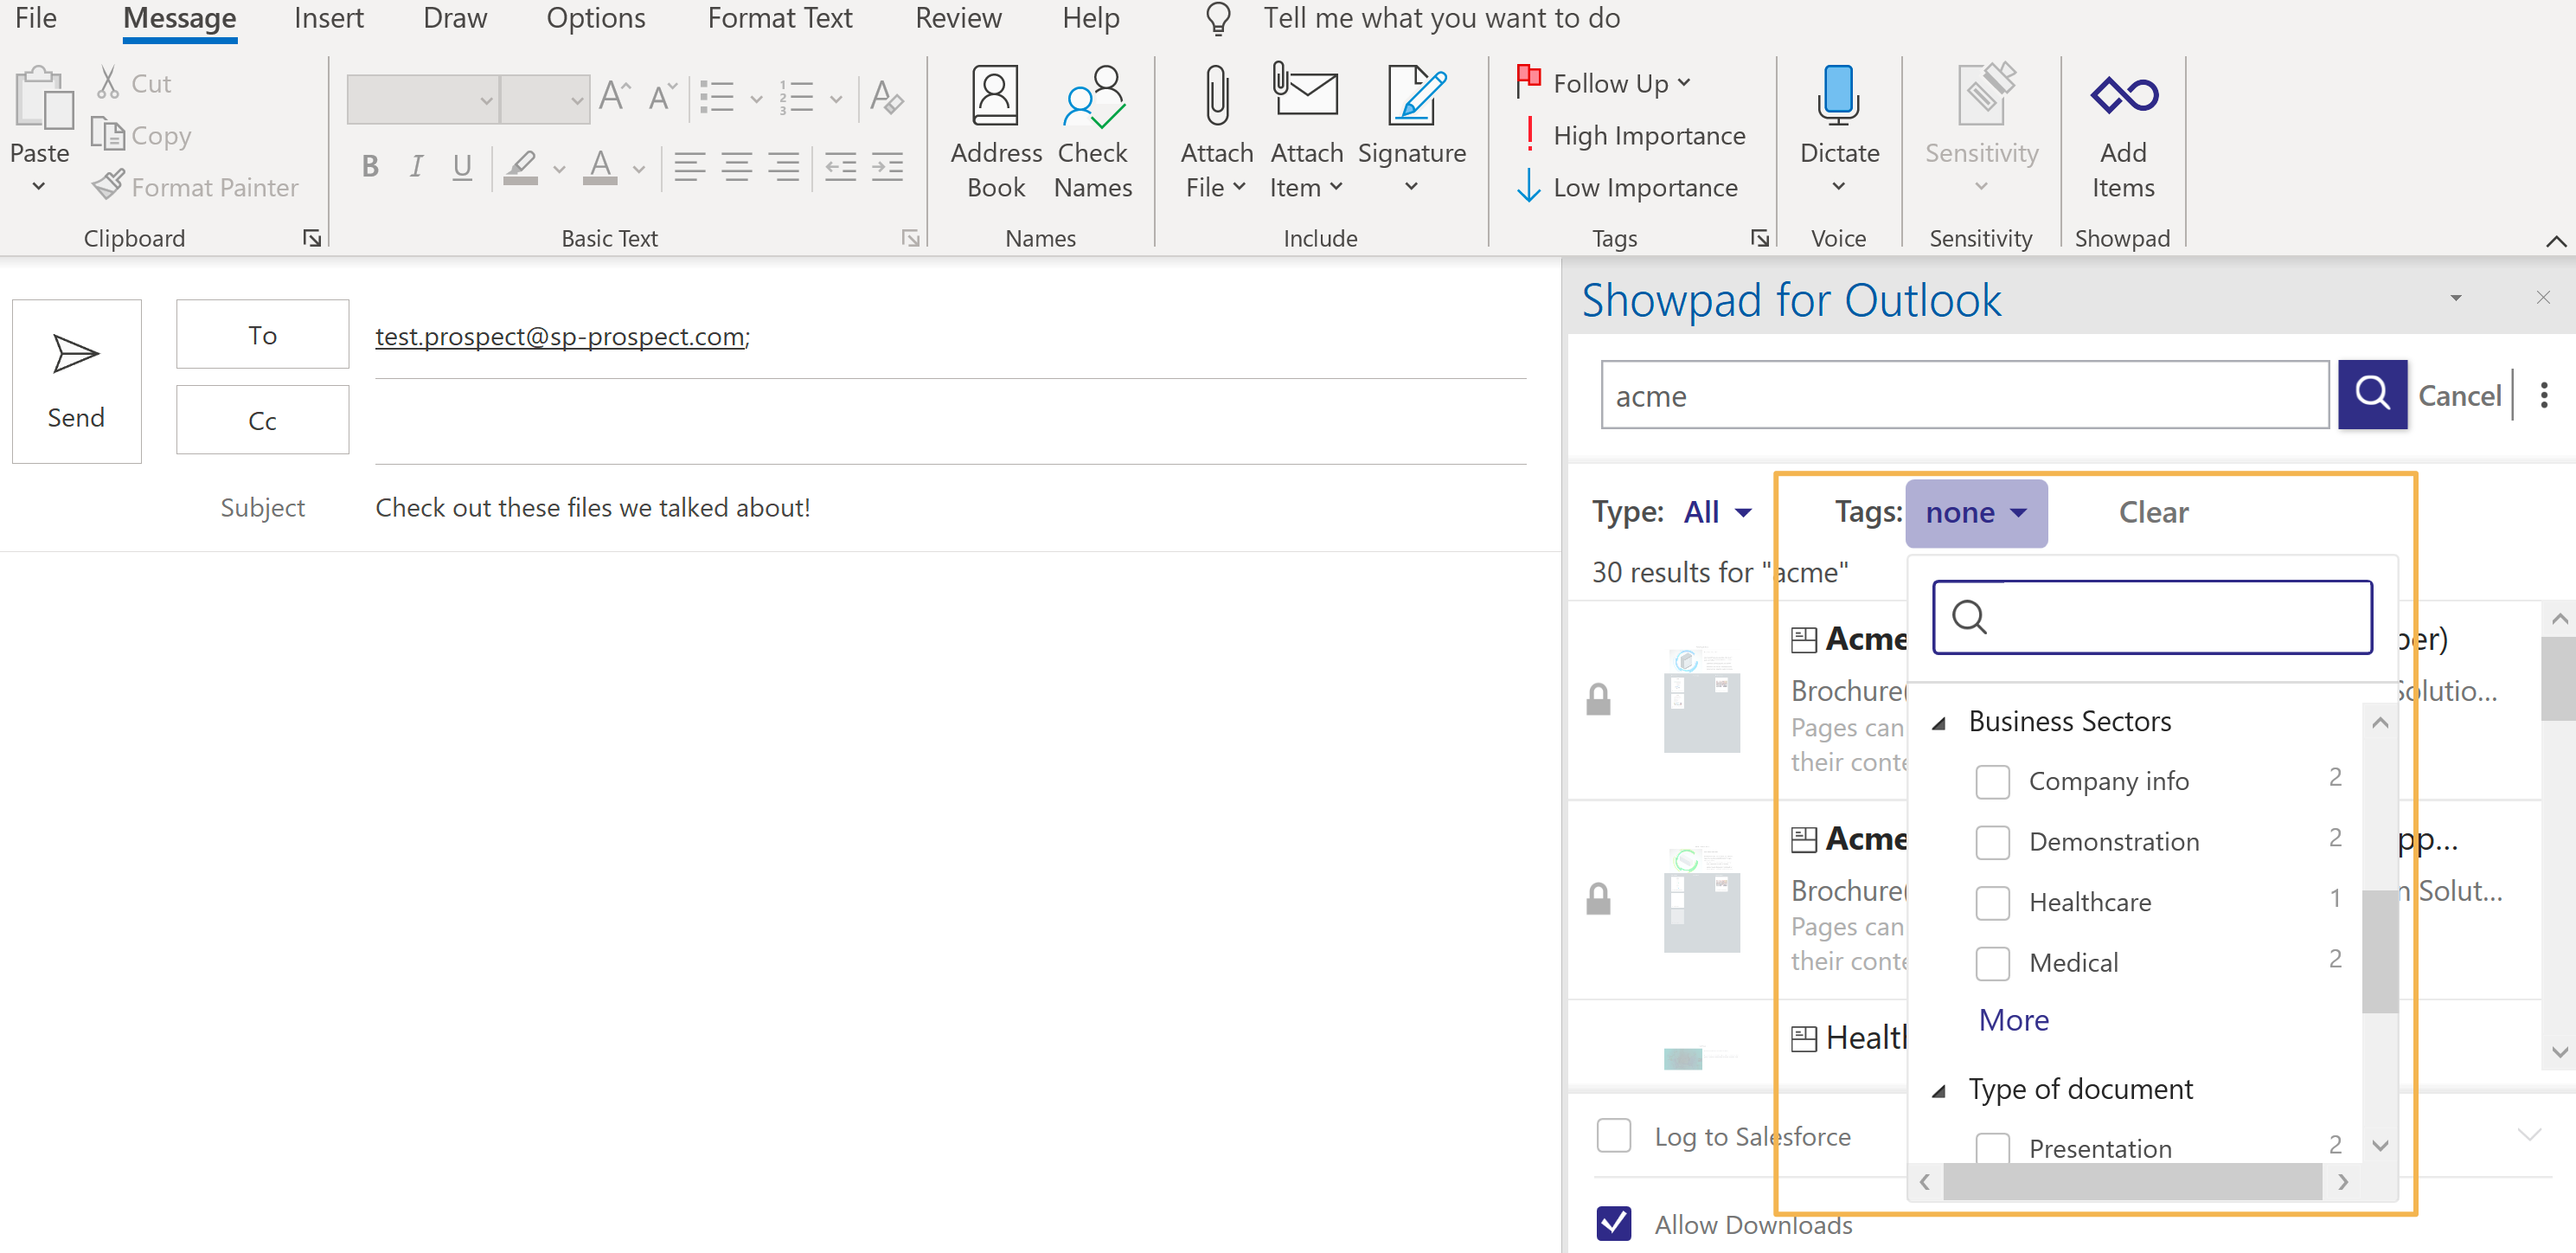Click the Paste clipboard icon
2576x1253 pixels.
pyautogui.click(x=43, y=98)
